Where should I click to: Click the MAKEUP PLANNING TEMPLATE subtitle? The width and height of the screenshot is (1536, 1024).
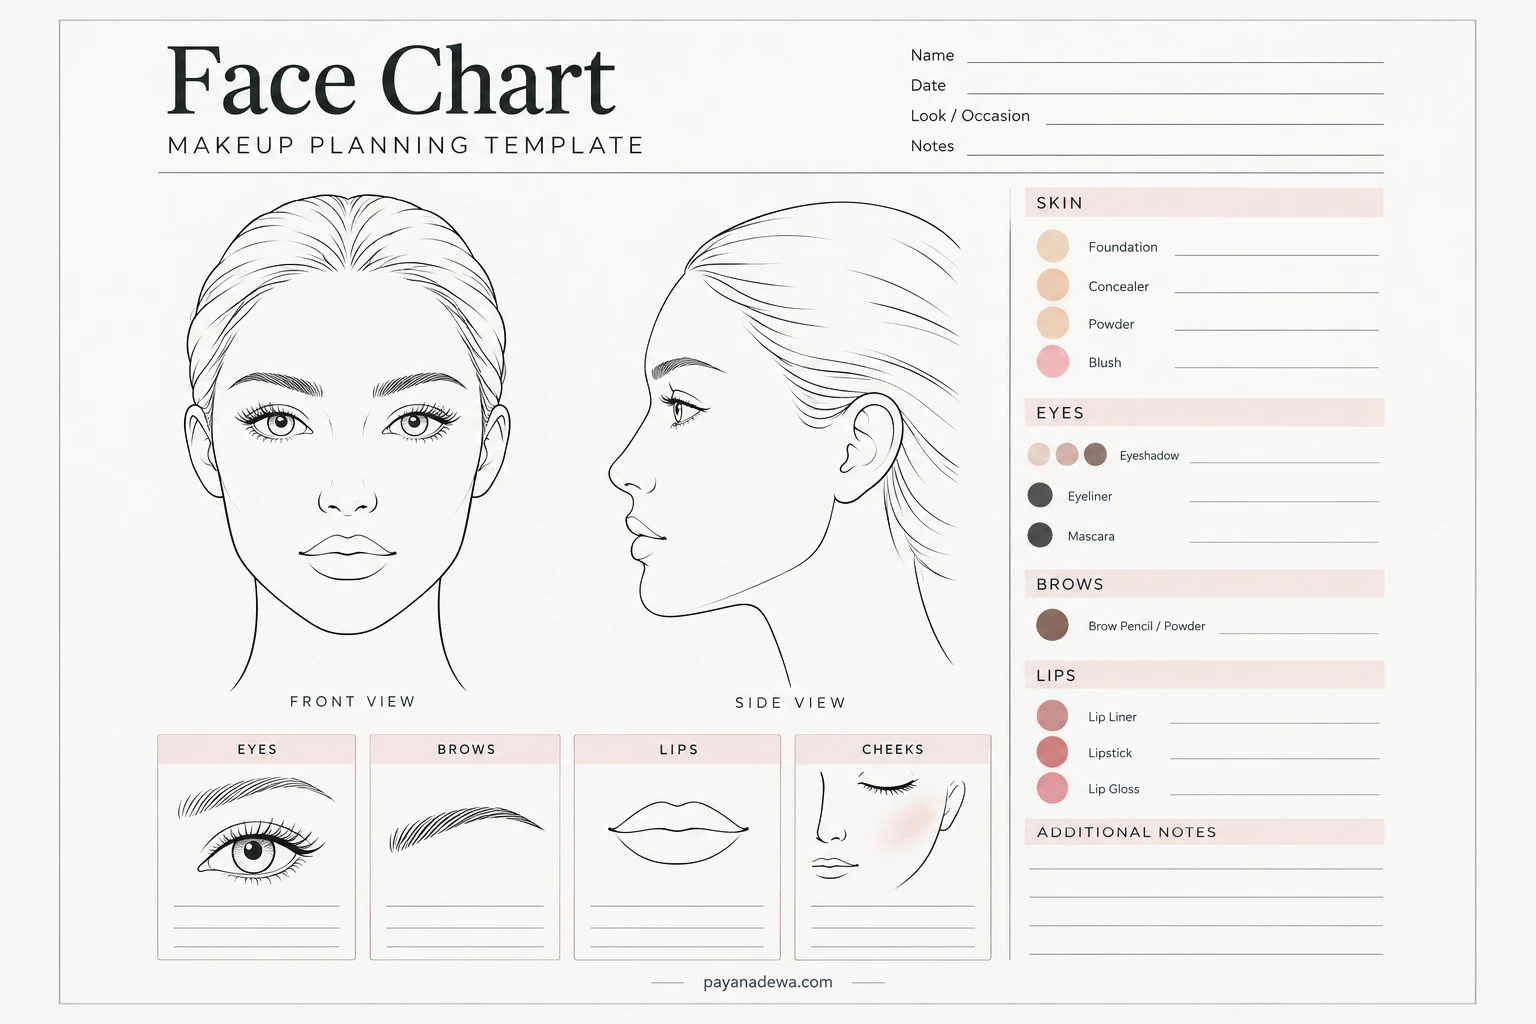click(x=405, y=145)
